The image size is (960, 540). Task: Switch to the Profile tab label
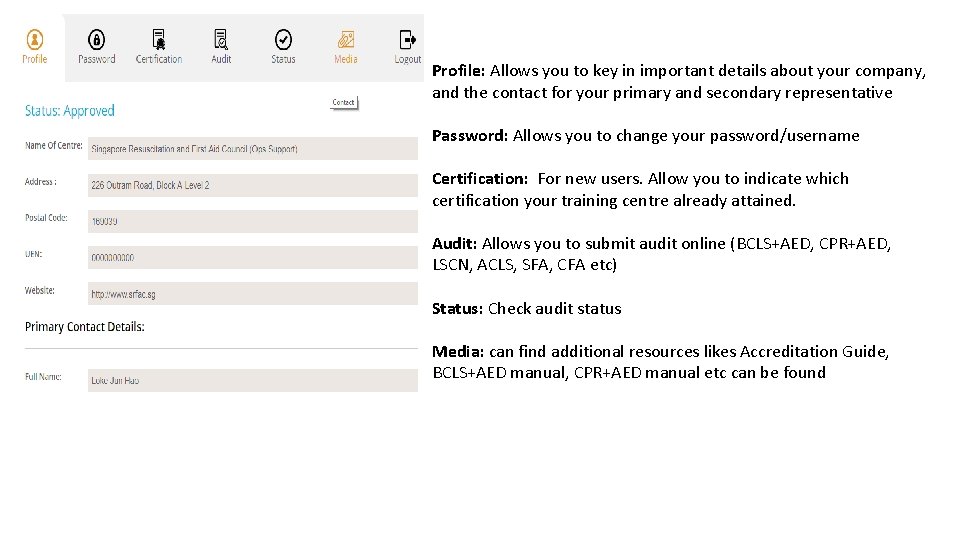pyautogui.click(x=35, y=59)
